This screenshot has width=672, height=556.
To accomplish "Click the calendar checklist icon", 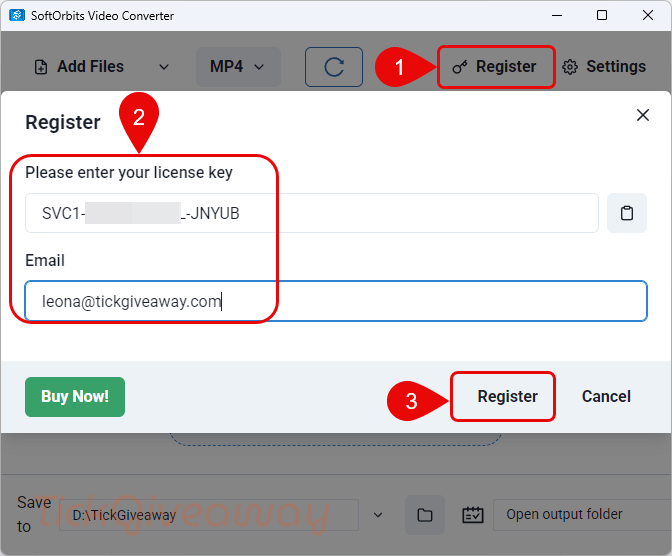I will pyautogui.click(x=473, y=515).
